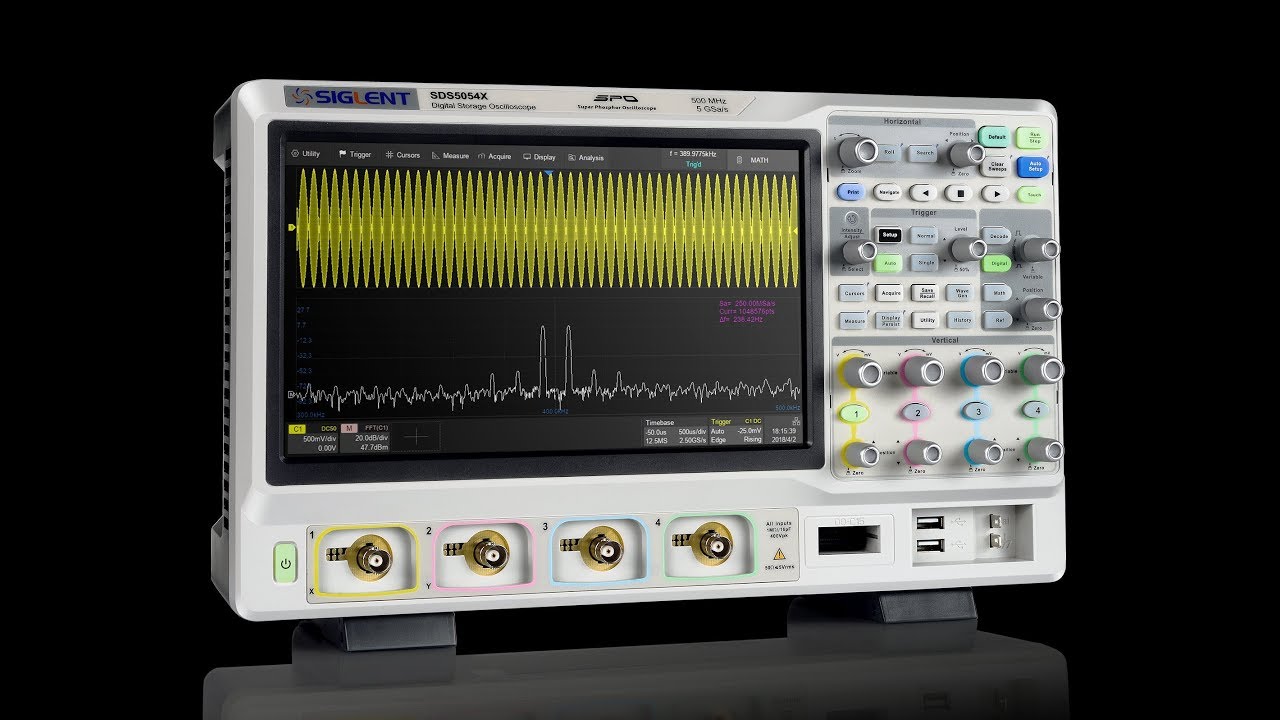Tap the blue trigger position marker atop waveform
The height and width of the screenshot is (720, 1280).
tap(548, 173)
